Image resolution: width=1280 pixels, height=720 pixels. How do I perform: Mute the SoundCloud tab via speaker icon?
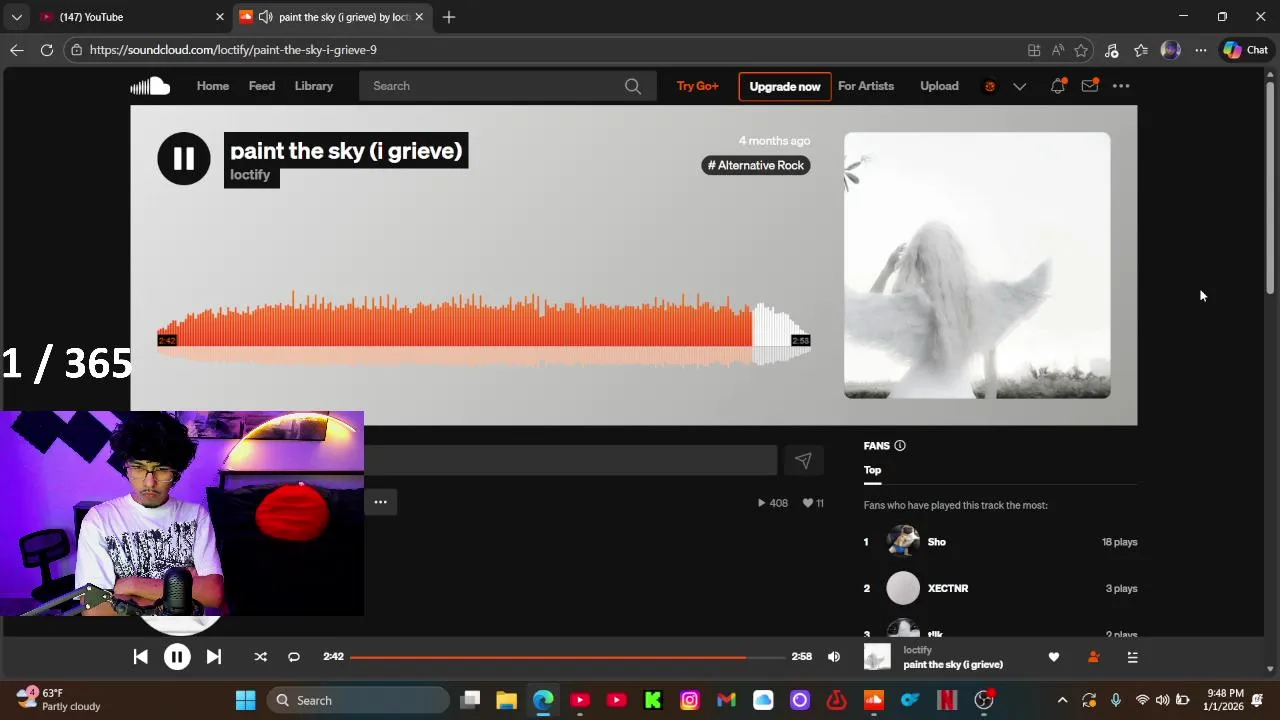[x=265, y=17]
